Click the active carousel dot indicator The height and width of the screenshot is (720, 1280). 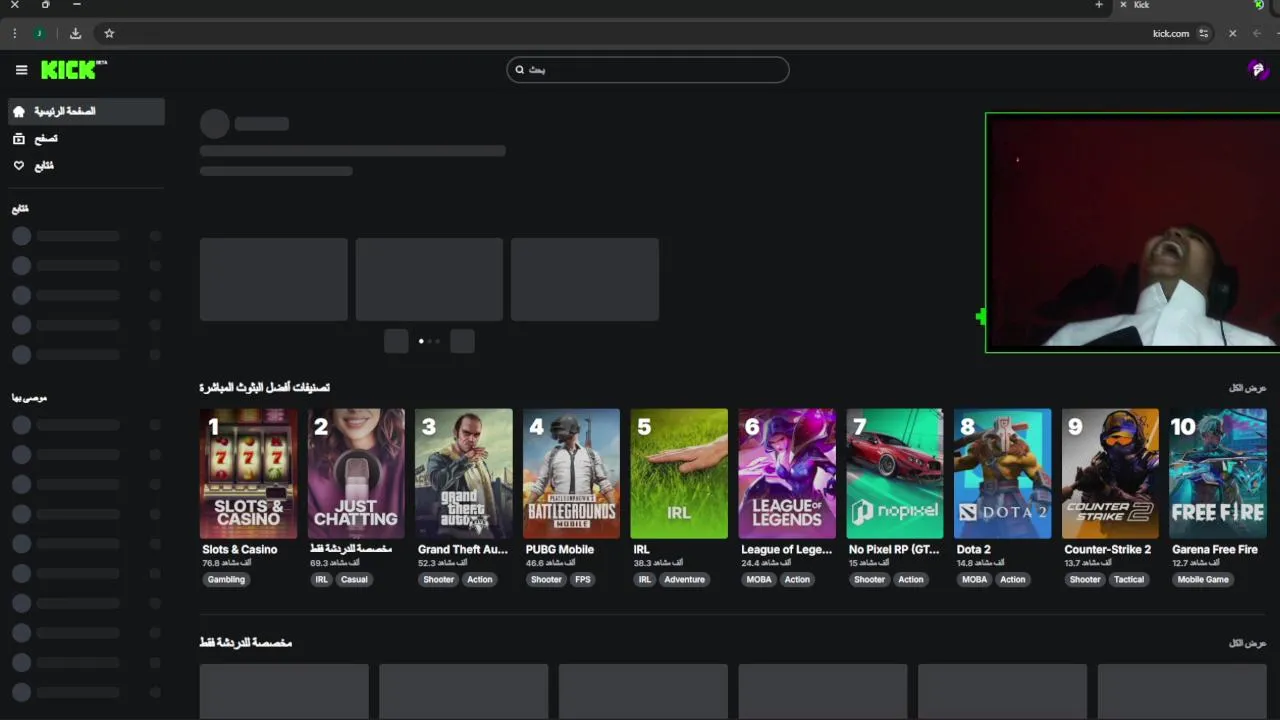tap(421, 342)
